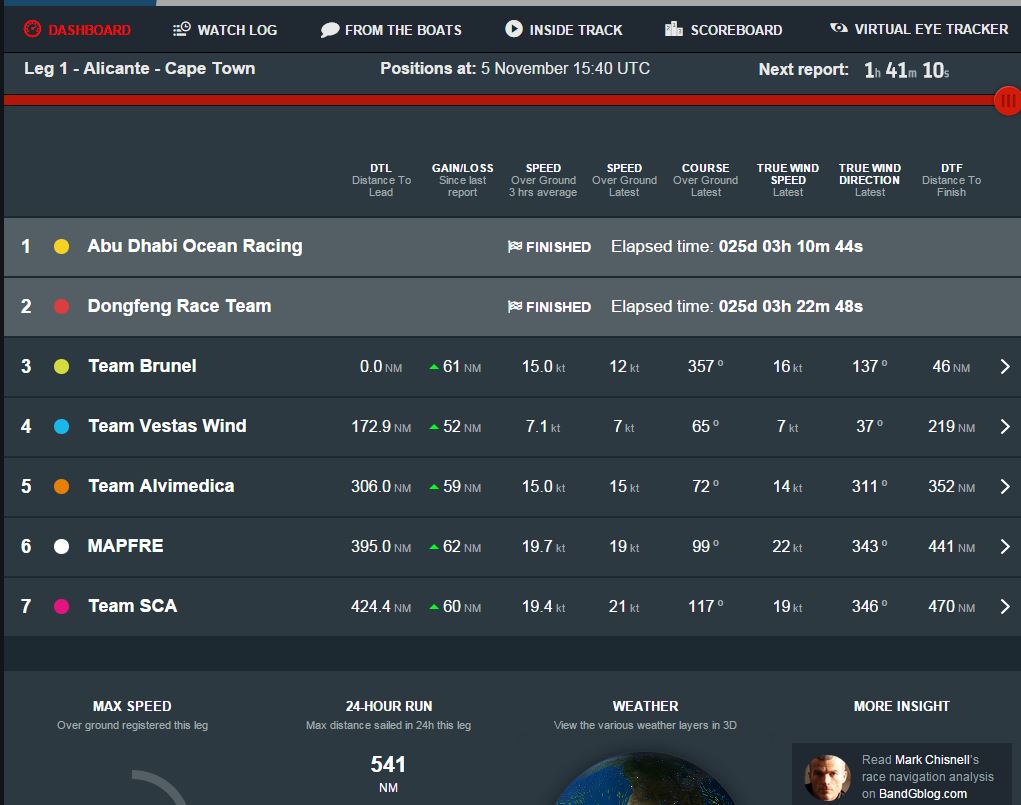The width and height of the screenshot is (1021, 805).
Task: Open the Virtual Eye Tracker tab
Action: tap(919, 29)
